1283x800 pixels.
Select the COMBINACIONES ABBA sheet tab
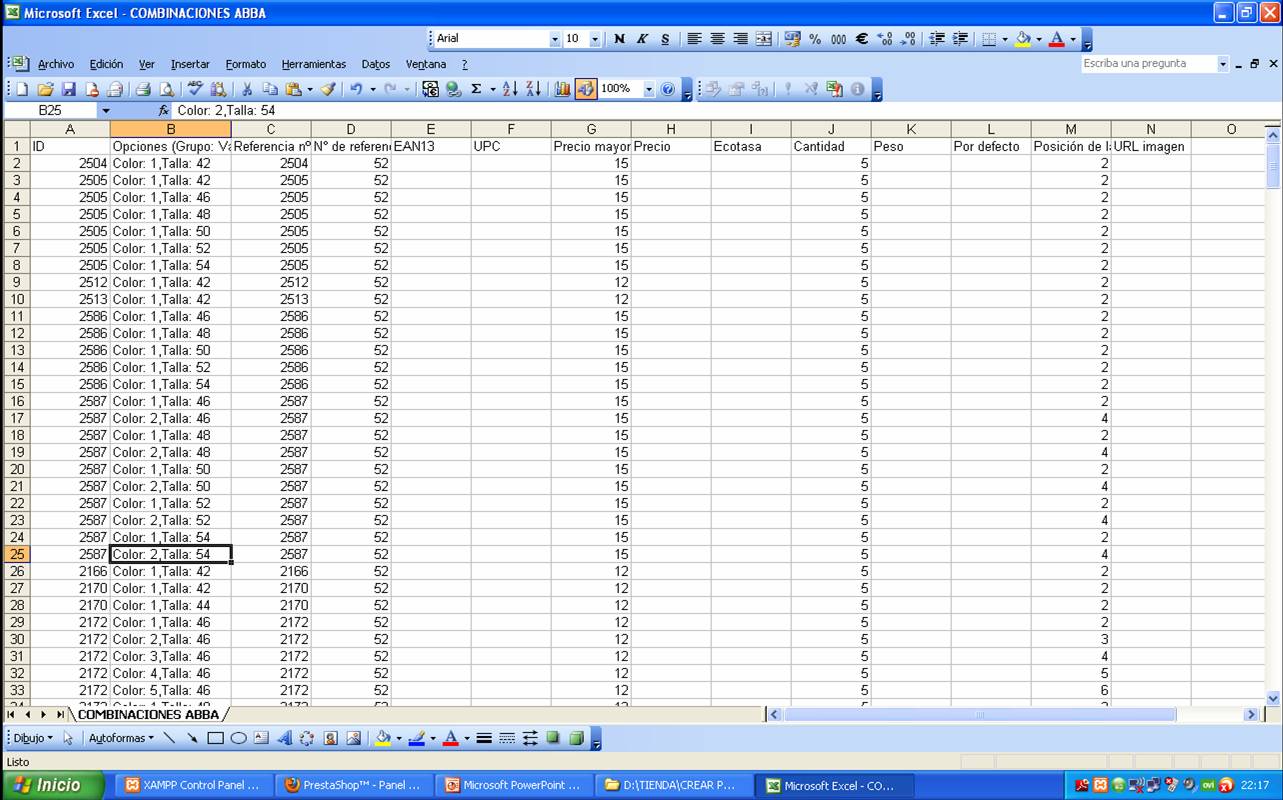pyautogui.click(x=148, y=714)
